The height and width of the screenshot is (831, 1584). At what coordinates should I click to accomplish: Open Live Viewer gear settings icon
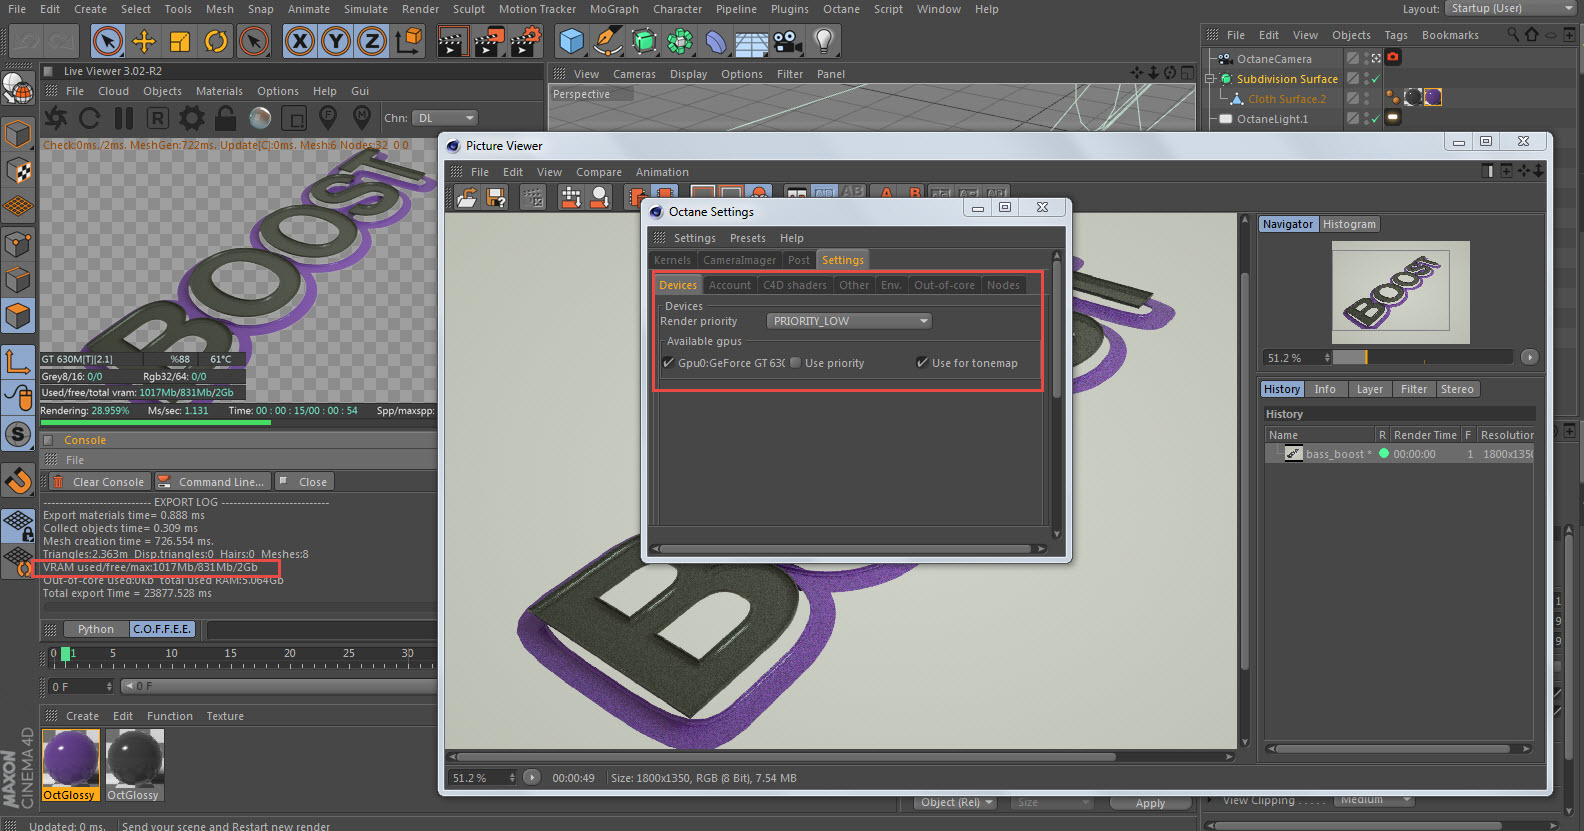pyautogui.click(x=192, y=118)
